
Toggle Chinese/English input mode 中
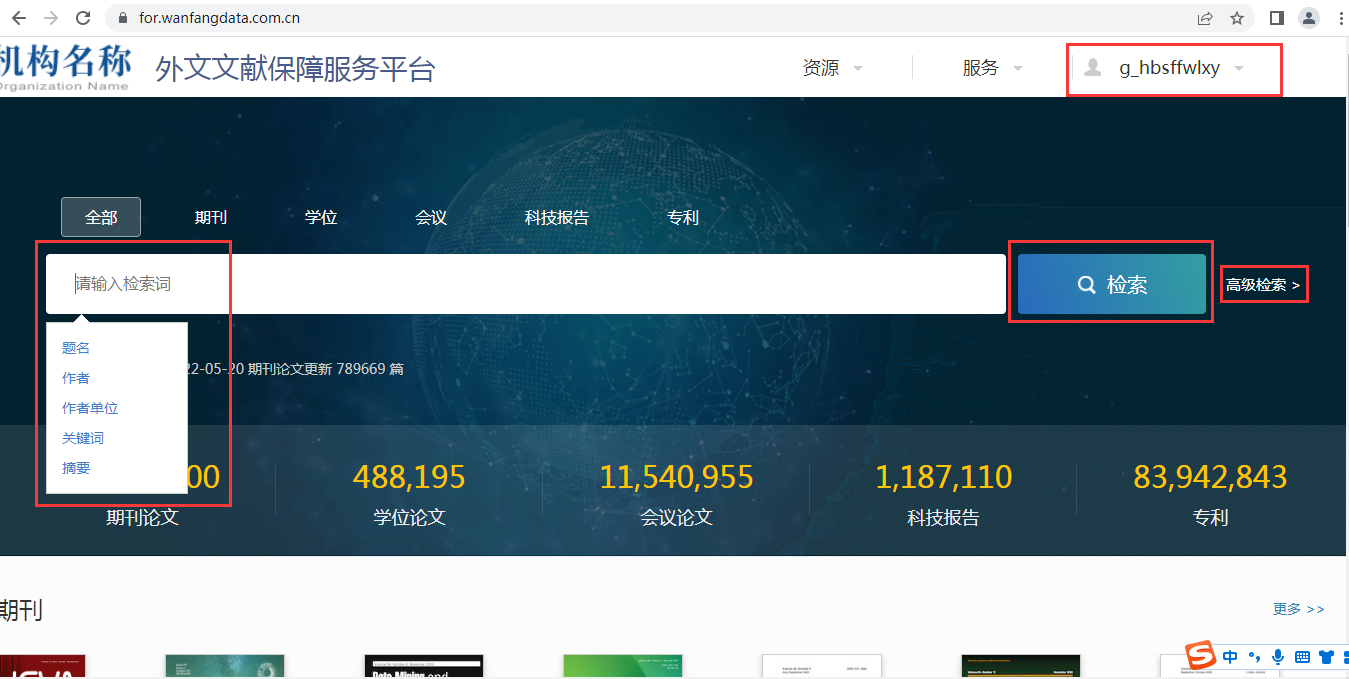point(1230,657)
